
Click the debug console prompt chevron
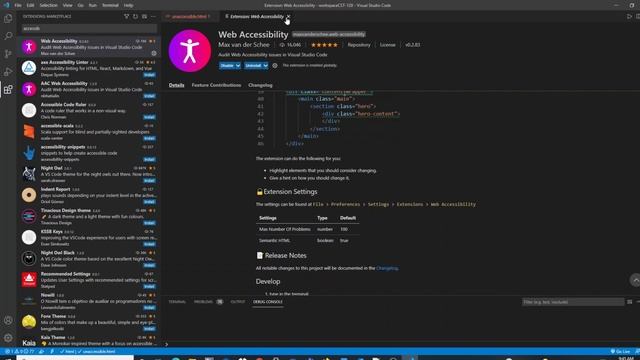pos(167,344)
